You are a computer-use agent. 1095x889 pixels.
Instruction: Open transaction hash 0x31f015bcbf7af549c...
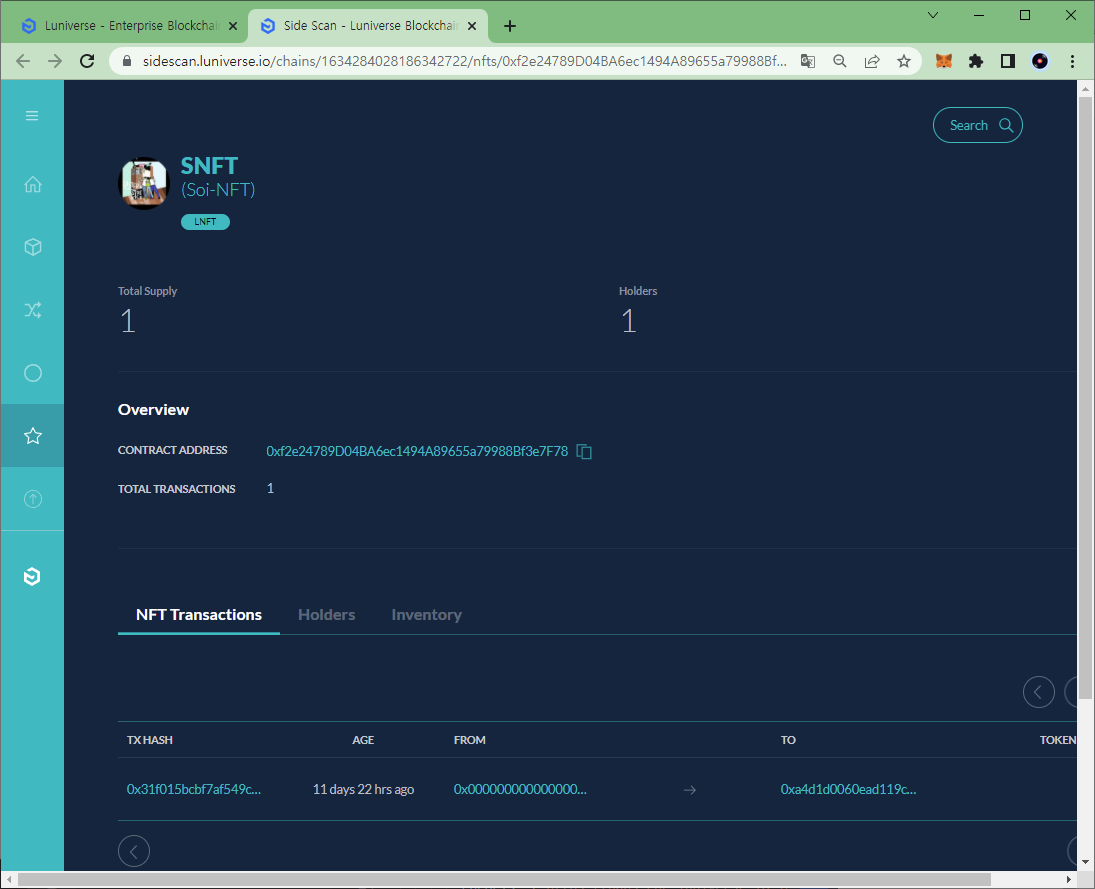(194, 789)
